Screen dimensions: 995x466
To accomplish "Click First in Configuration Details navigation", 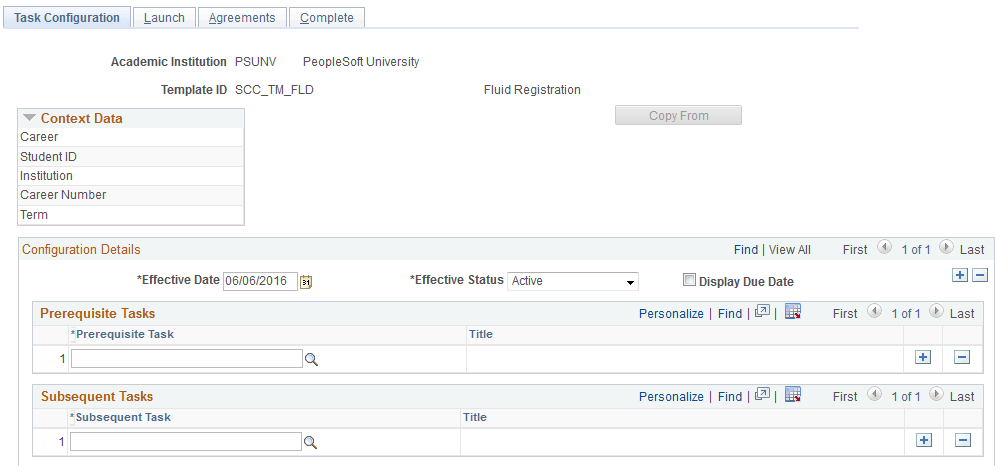I will 855,250.
